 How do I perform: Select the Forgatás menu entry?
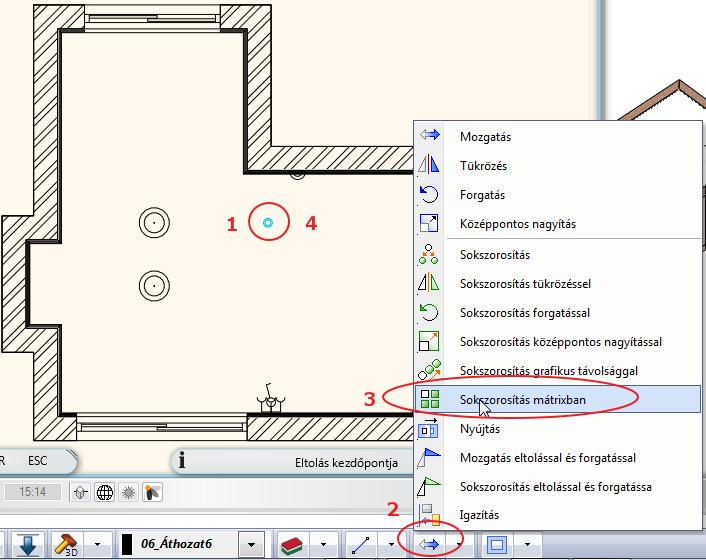[x=557, y=195]
